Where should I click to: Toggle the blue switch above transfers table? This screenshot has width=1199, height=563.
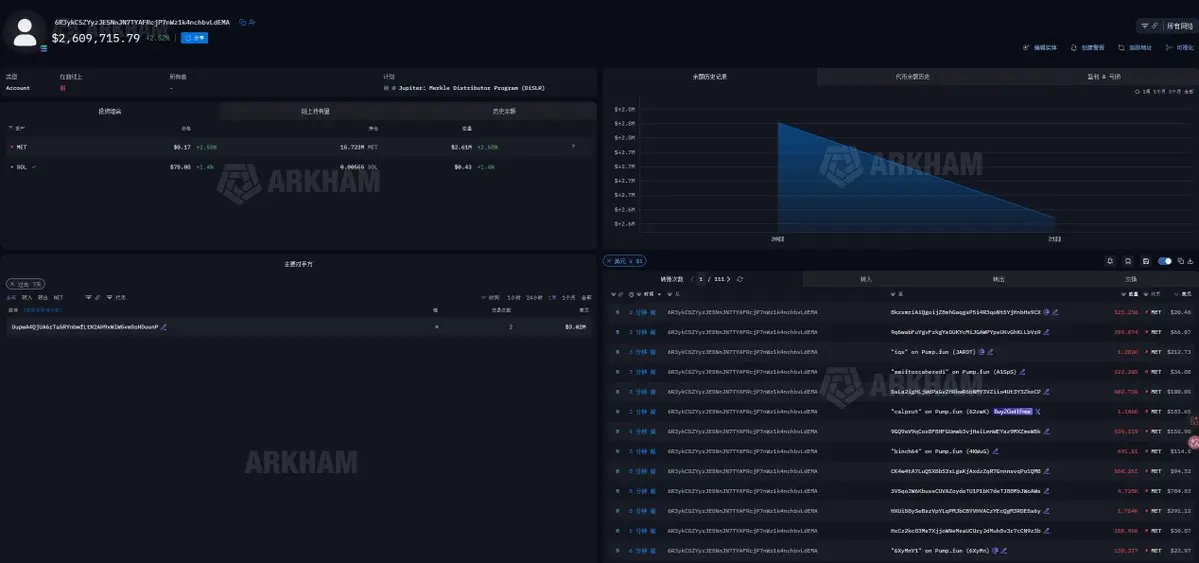point(1165,261)
